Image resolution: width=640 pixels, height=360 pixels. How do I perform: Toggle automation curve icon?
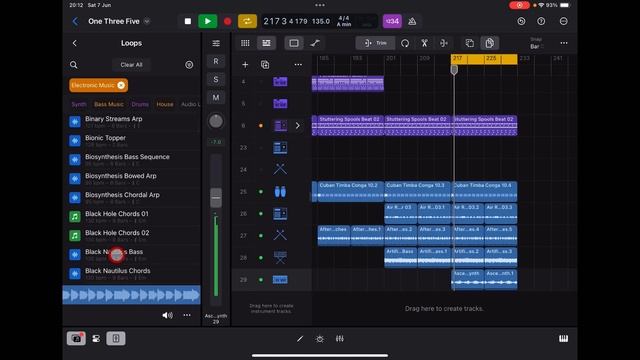click(315, 43)
